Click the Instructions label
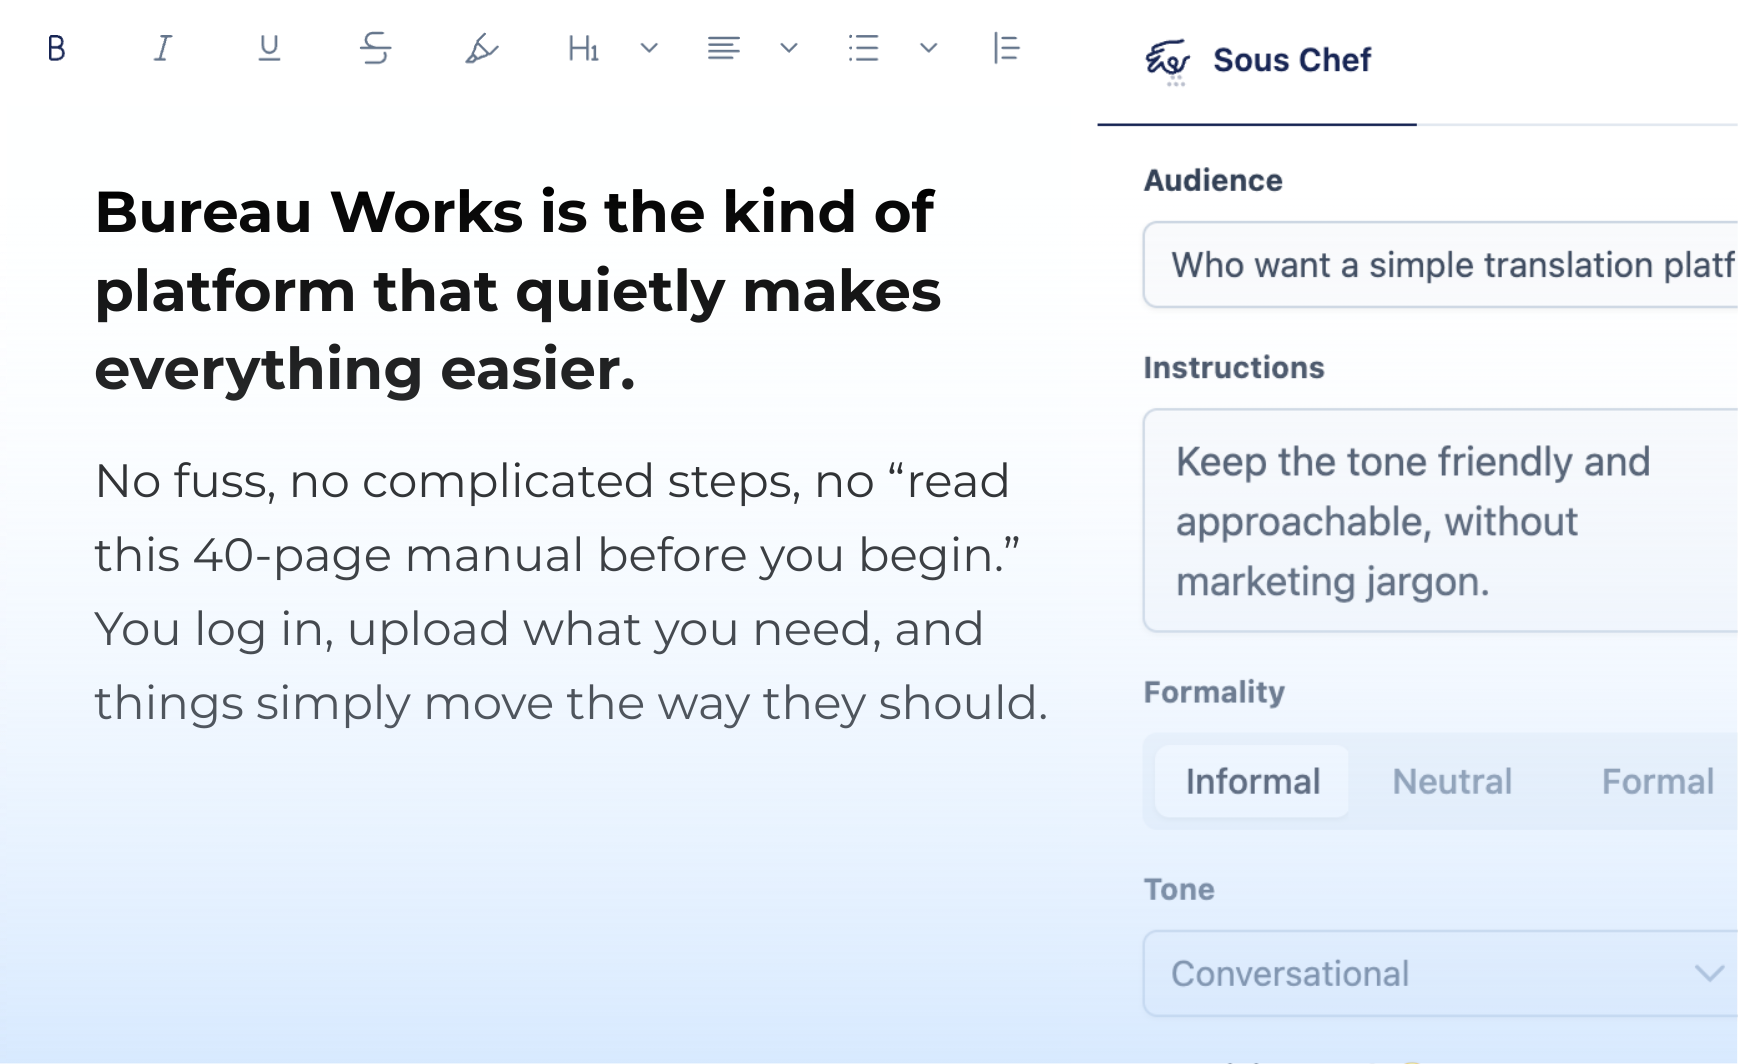Image resolution: width=1739 pixels, height=1064 pixels. point(1234,368)
